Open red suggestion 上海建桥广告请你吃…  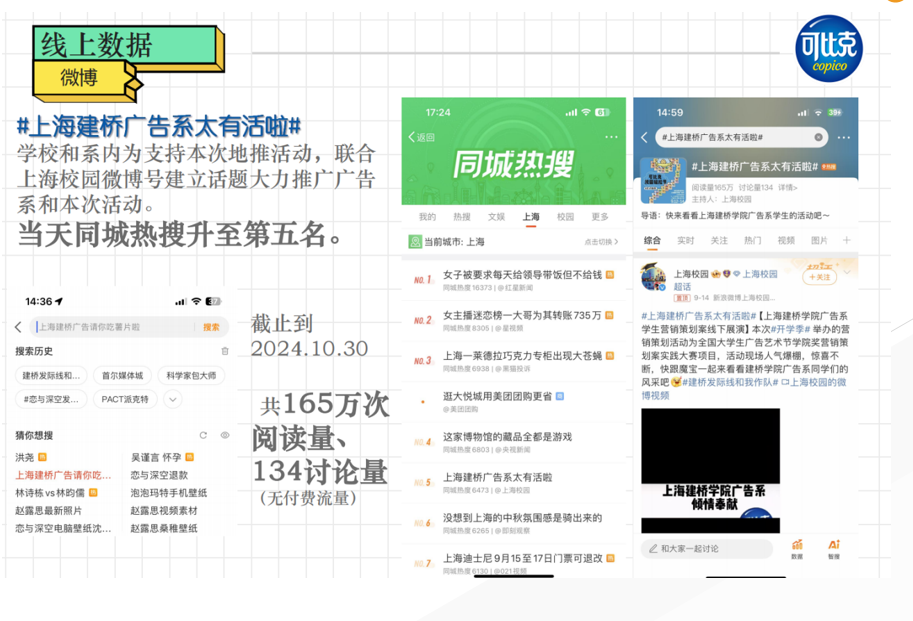click(x=63, y=475)
